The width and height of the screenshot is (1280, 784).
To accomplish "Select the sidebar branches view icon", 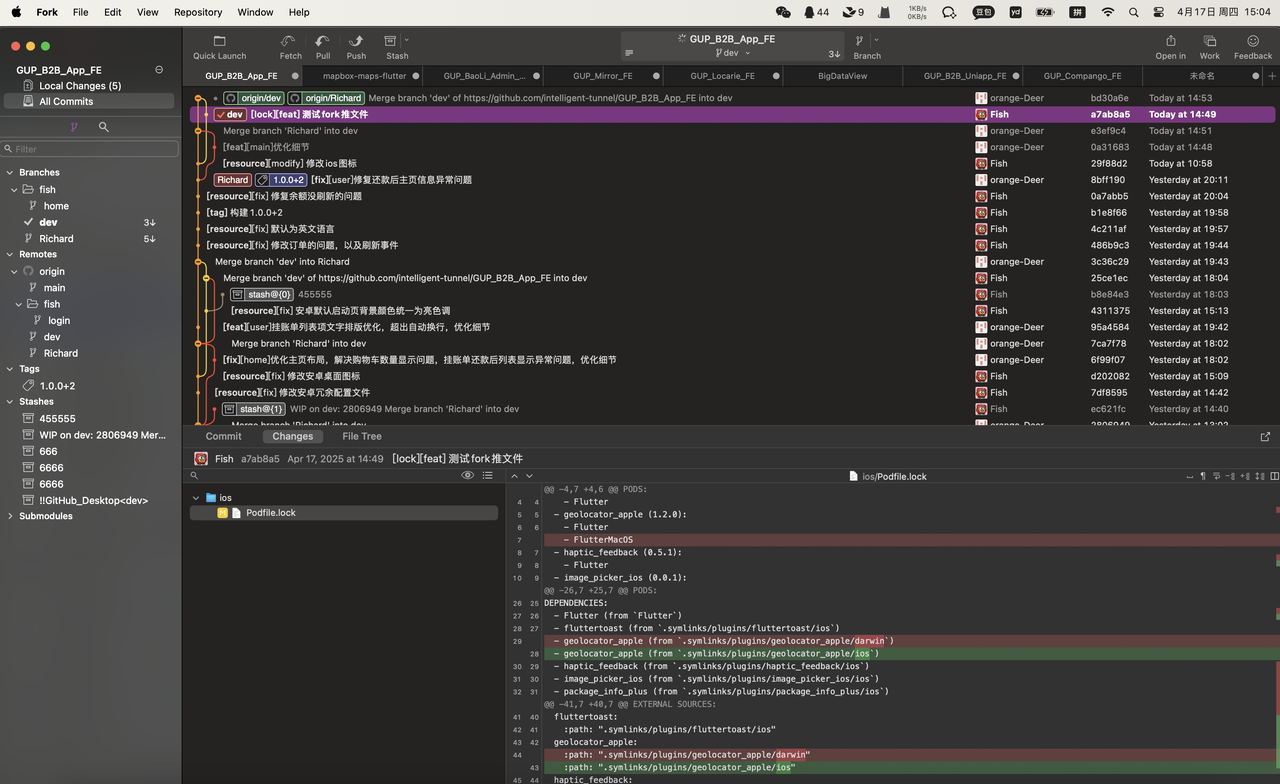I will [x=74, y=127].
